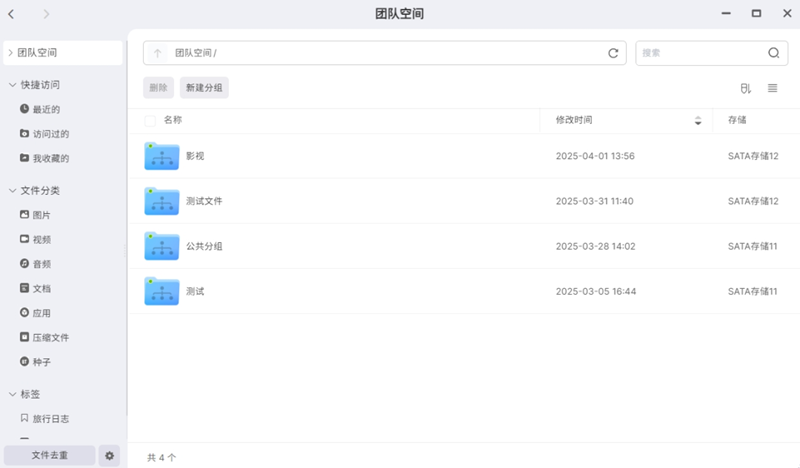This screenshot has width=800, height=468.
Task: Open 最近的 recent files
Action: pyautogui.click(x=40, y=109)
